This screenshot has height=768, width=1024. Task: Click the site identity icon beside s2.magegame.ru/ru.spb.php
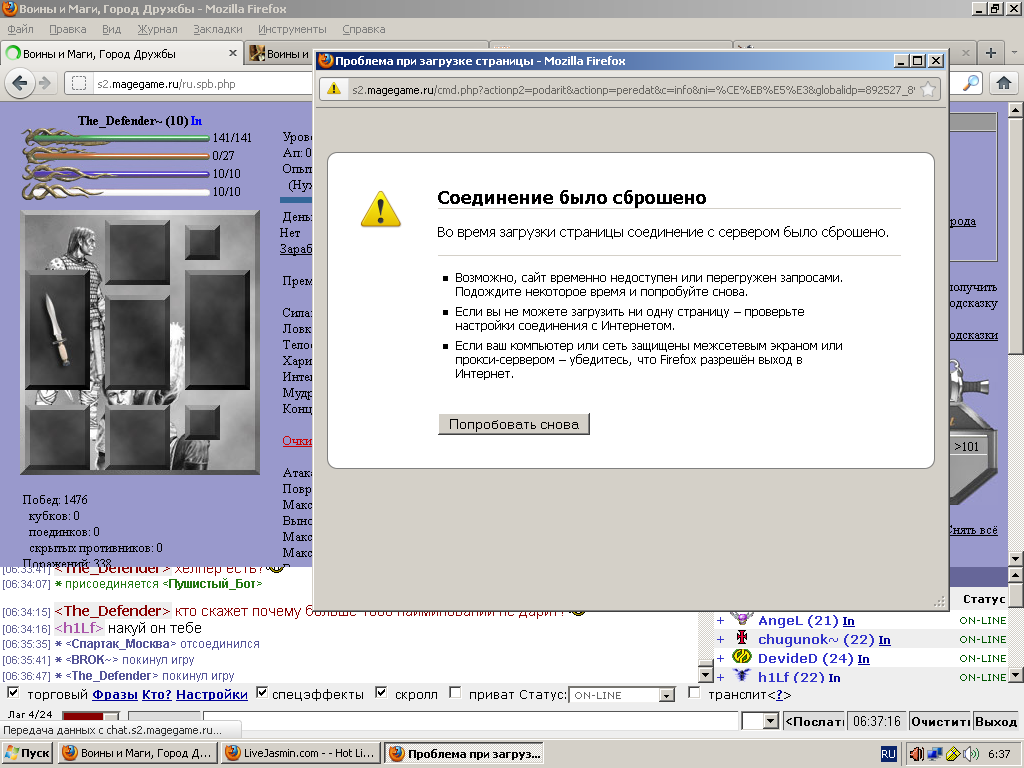[79, 84]
